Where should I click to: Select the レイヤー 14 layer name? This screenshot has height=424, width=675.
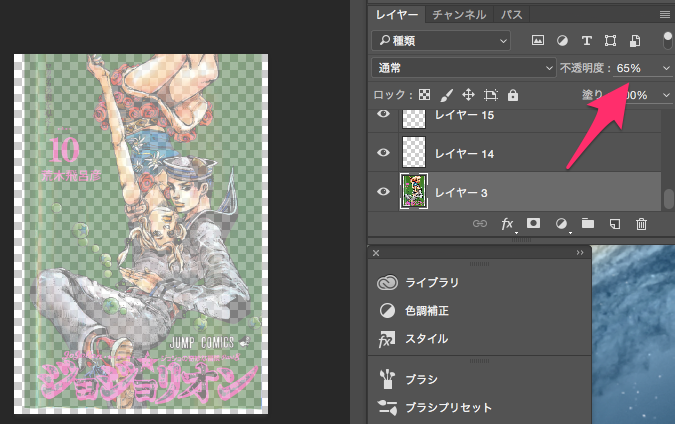point(464,154)
